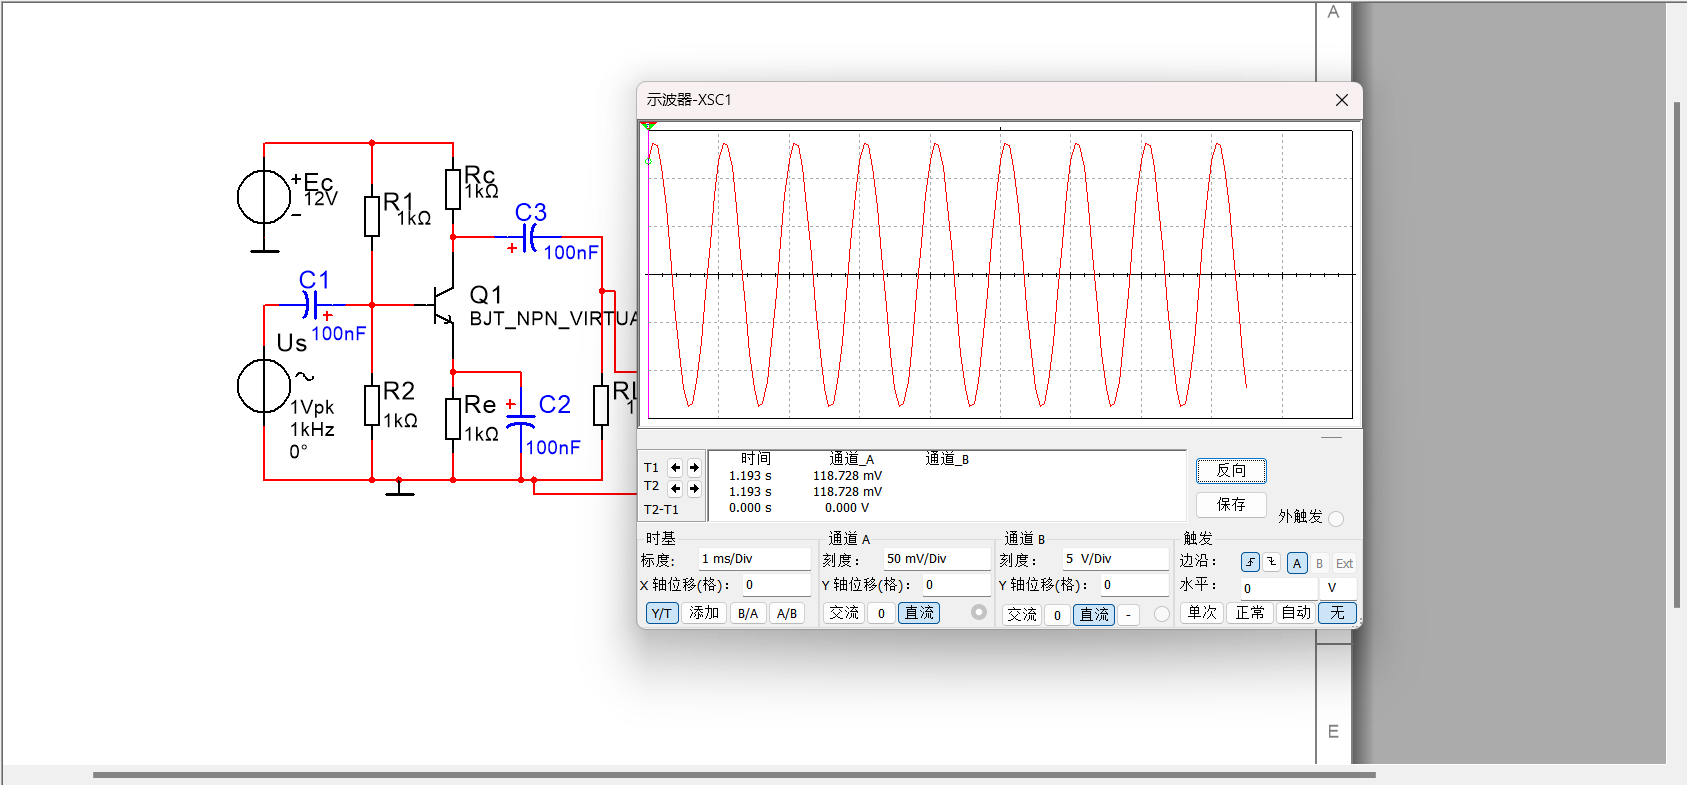Enable Y/T display mode

pos(661,613)
